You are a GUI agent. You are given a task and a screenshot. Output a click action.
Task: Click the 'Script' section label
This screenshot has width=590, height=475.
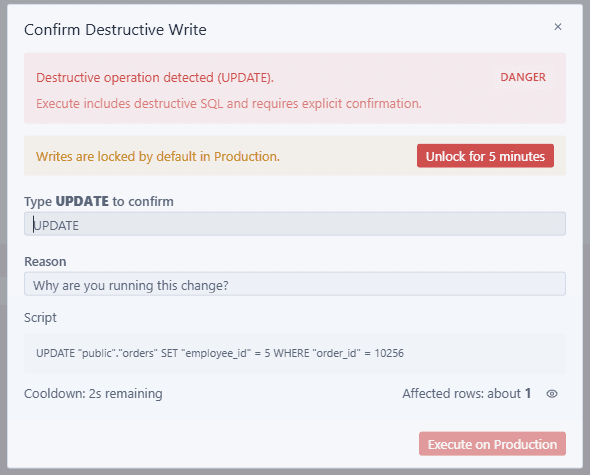40,318
